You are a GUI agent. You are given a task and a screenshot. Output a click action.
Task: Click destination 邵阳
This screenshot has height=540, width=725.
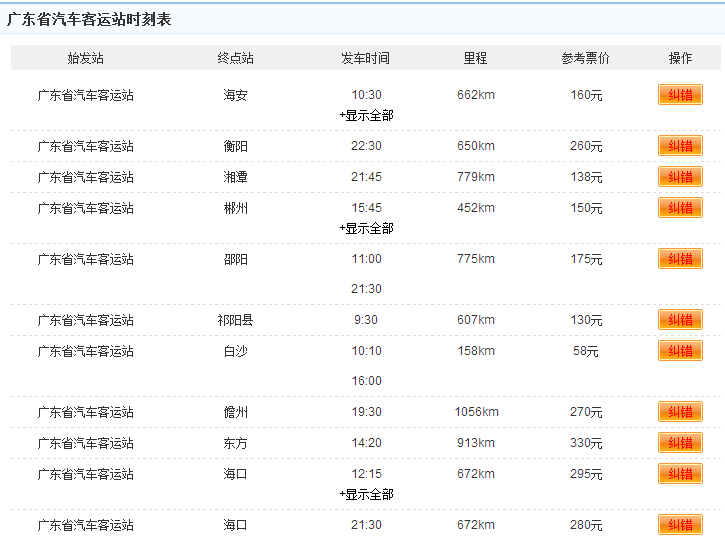pyautogui.click(x=235, y=259)
